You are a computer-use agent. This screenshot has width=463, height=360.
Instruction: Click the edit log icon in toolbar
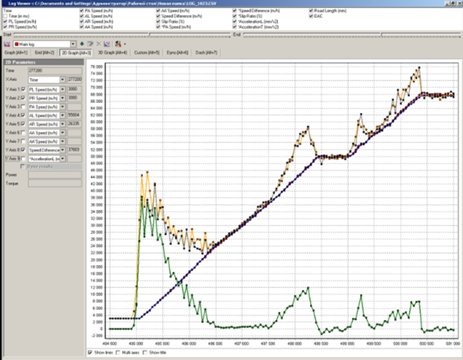point(90,44)
